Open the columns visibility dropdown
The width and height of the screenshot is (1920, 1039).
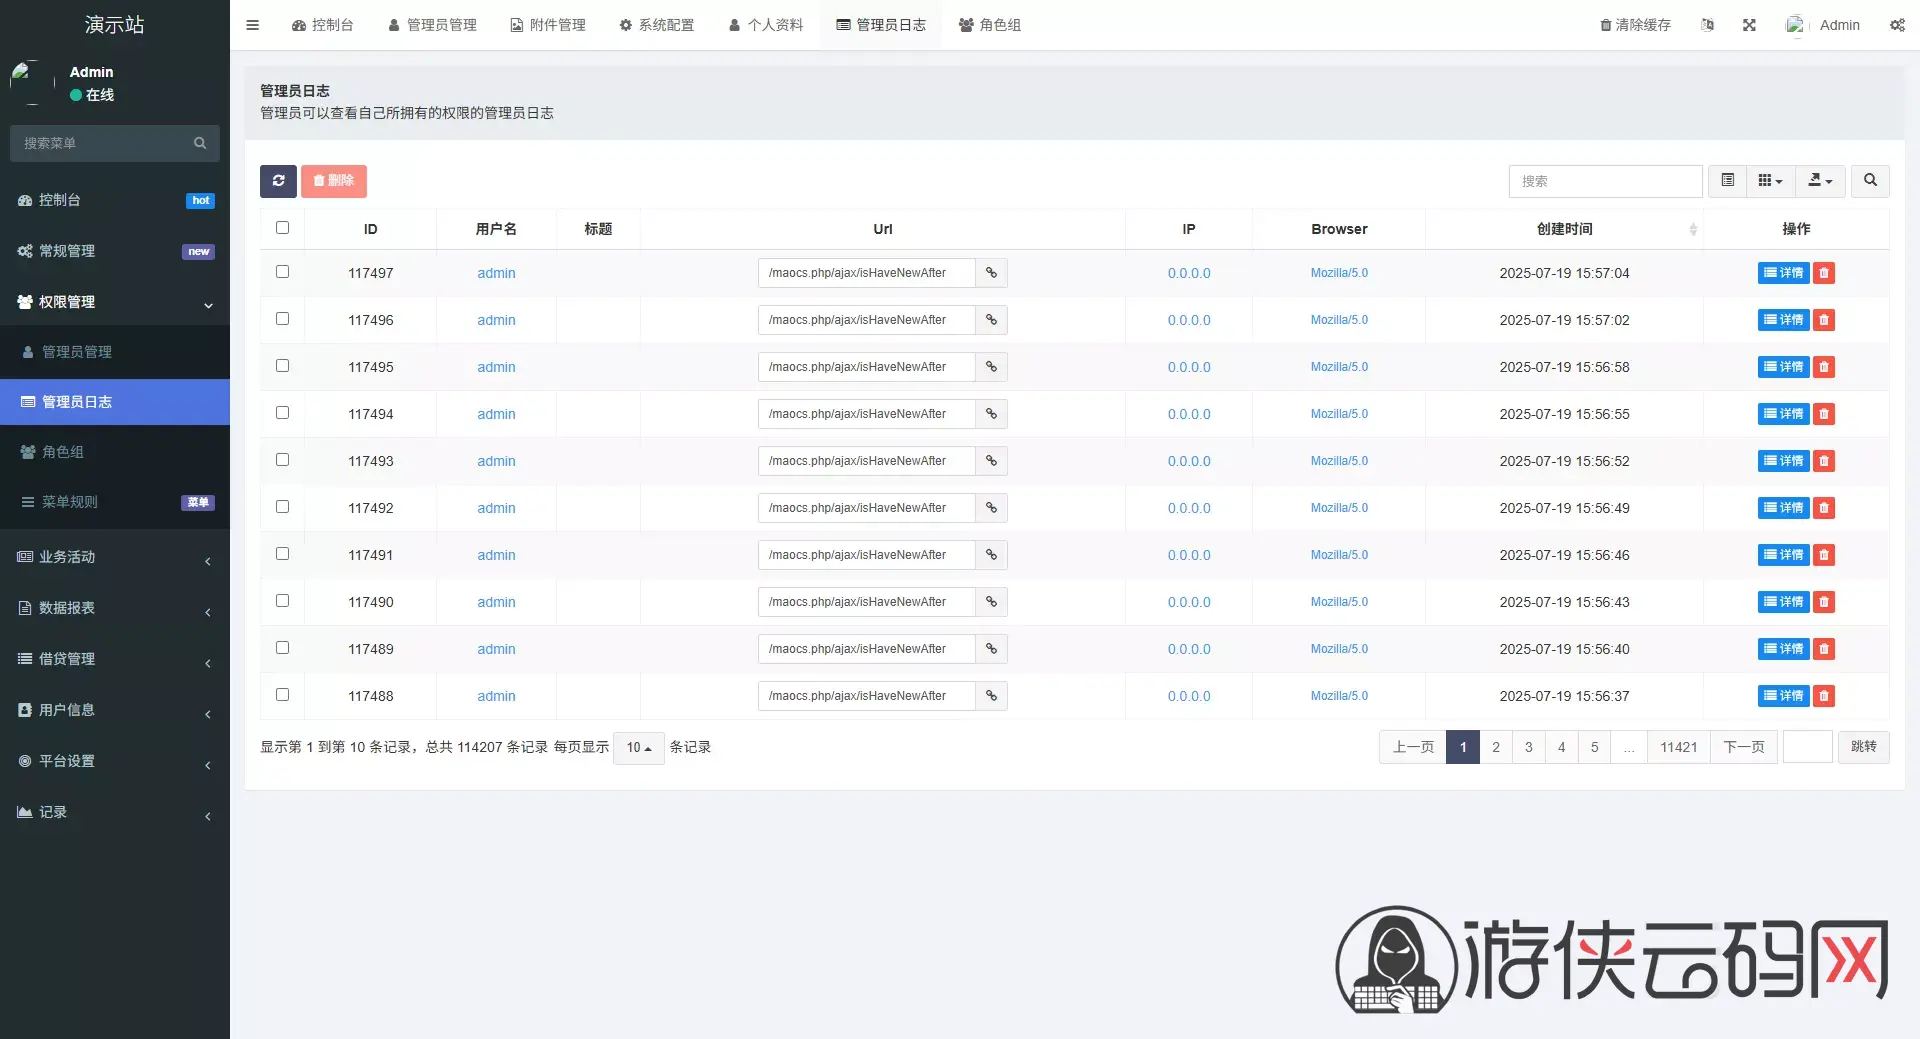[1770, 181]
